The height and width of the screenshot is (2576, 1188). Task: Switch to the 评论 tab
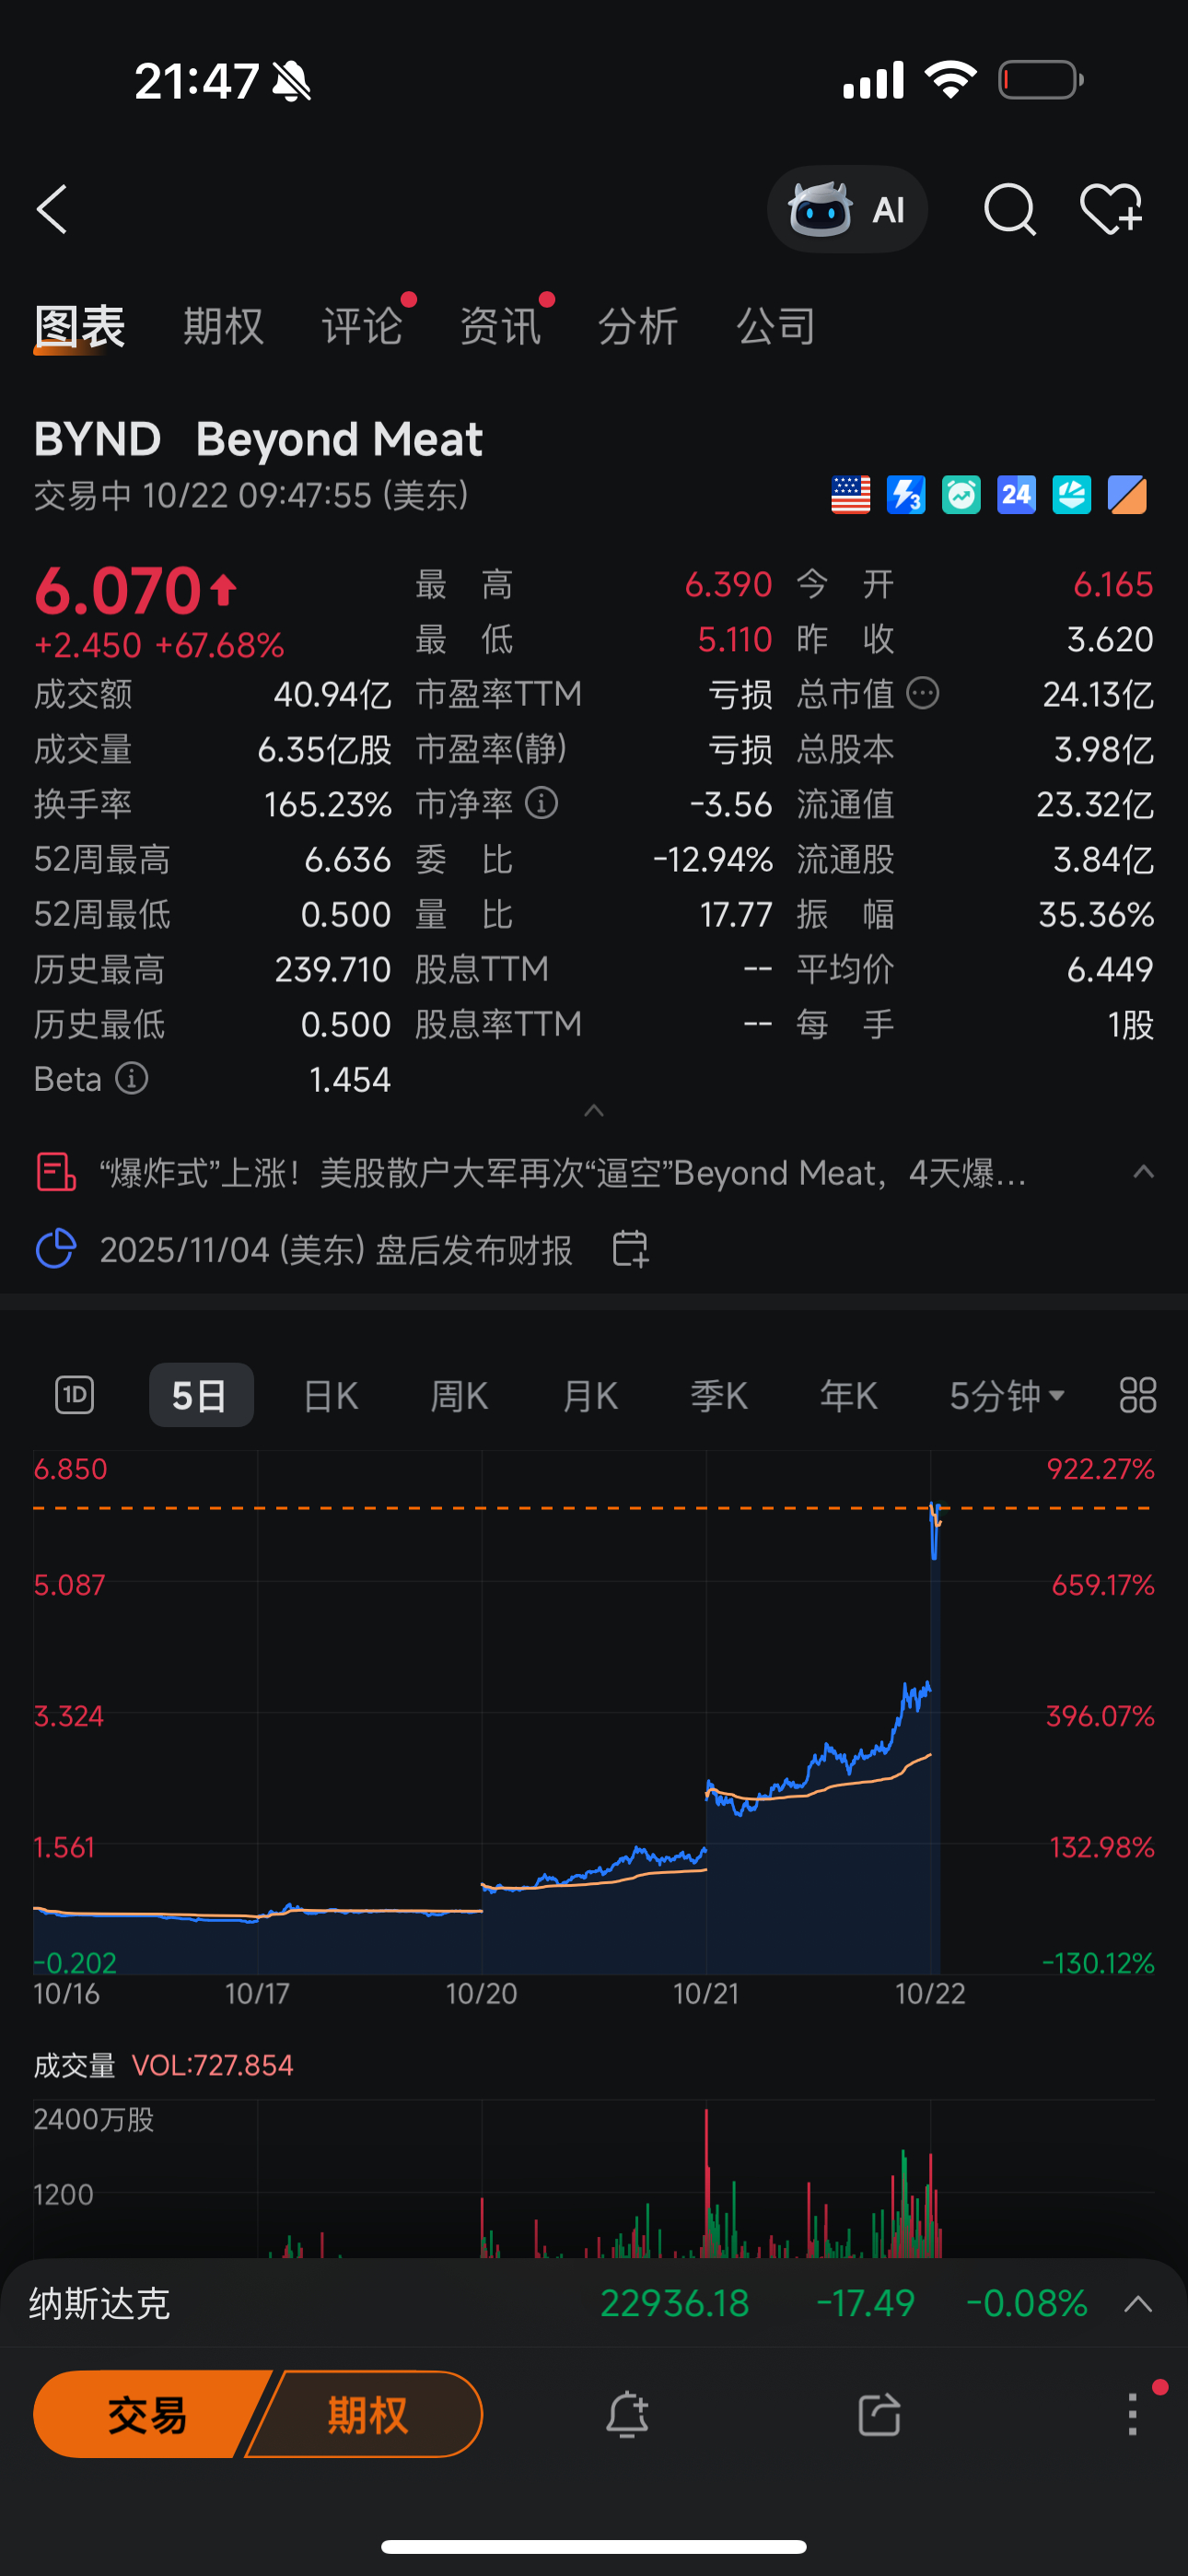click(362, 327)
